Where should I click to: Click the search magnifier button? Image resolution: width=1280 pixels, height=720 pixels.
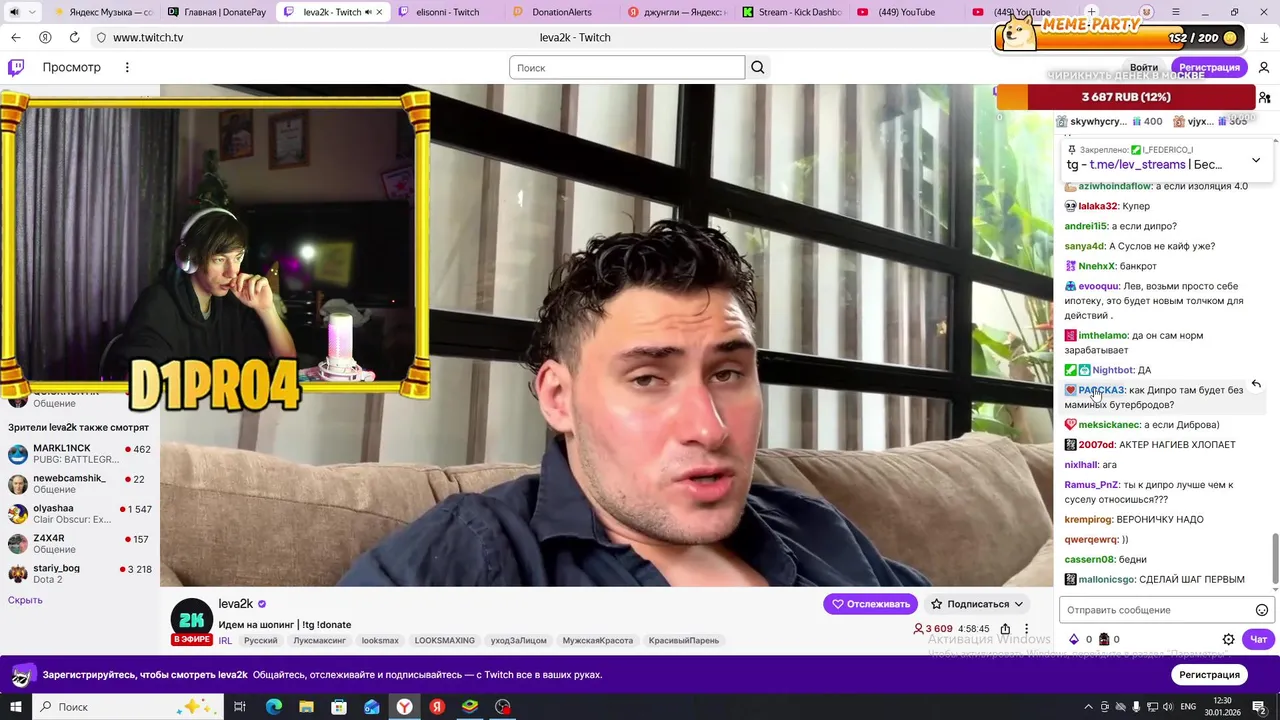tap(758, 67)
